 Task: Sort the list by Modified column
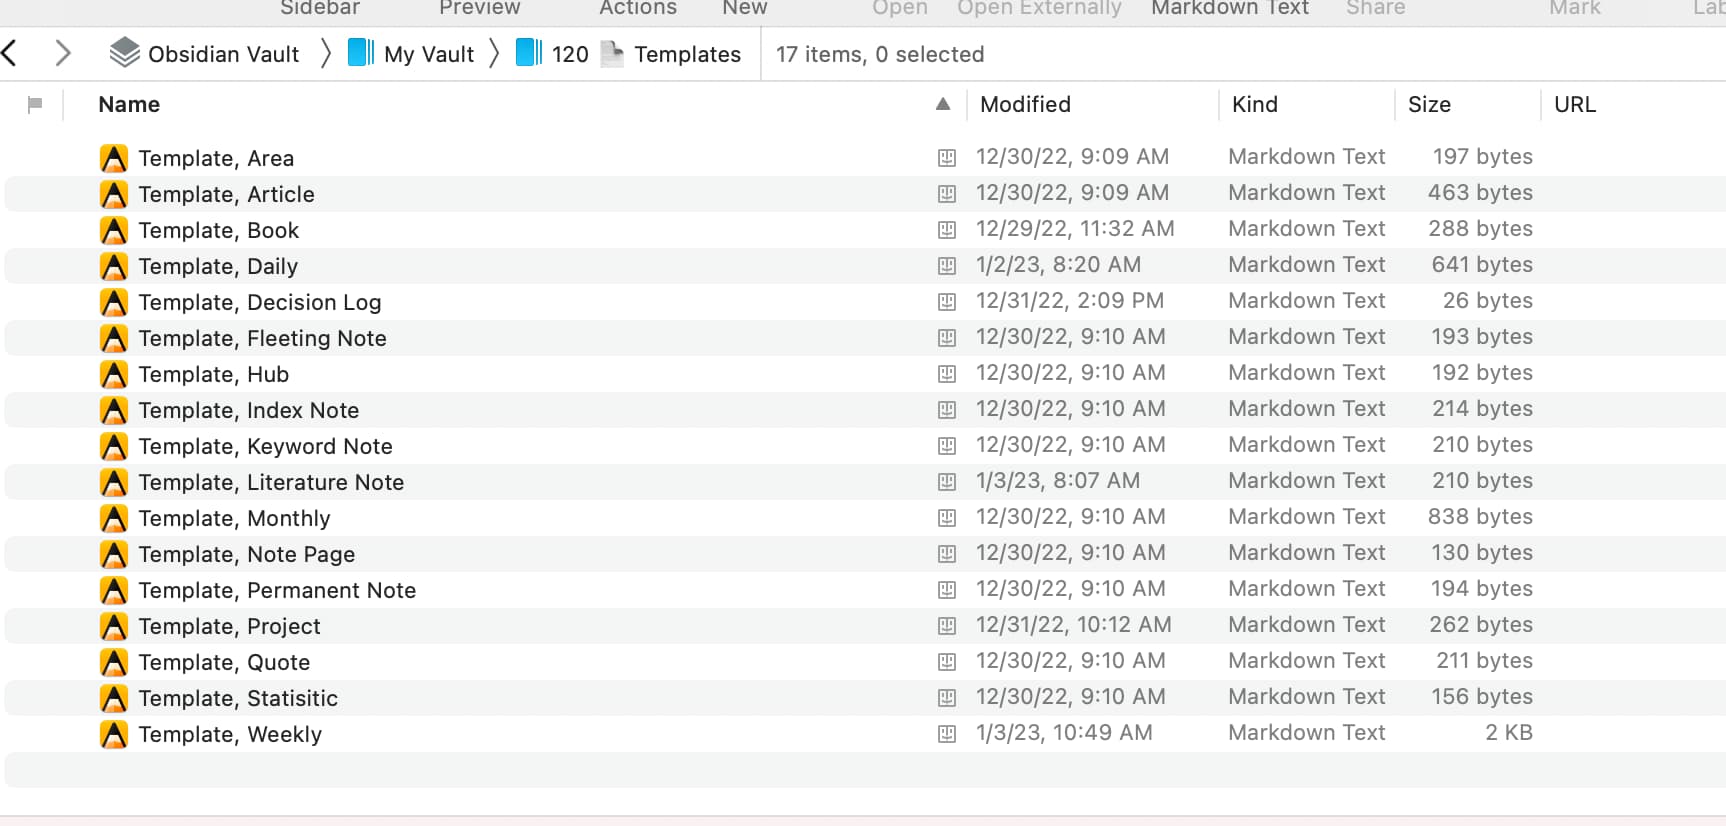[1025, 104]
